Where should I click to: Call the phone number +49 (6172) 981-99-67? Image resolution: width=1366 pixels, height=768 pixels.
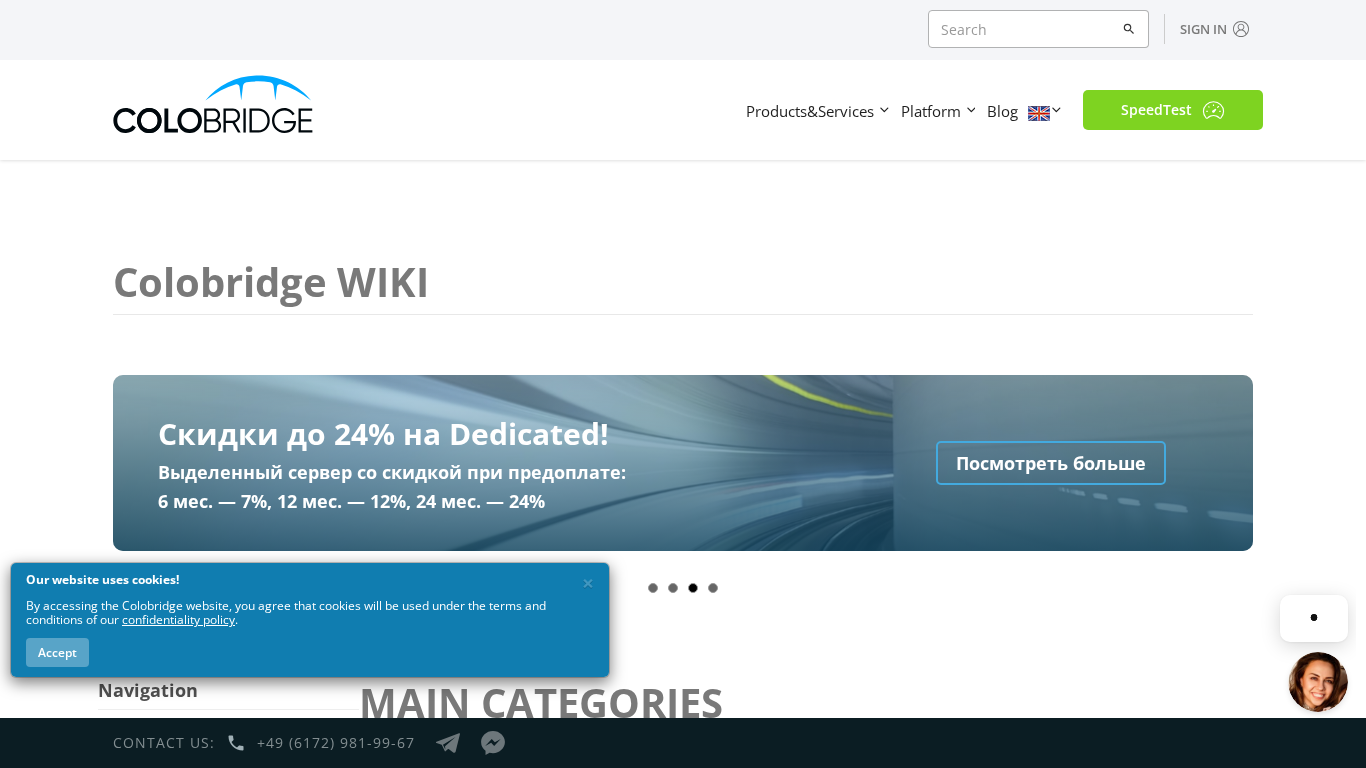pyautogui.click(x=336, y=743)
